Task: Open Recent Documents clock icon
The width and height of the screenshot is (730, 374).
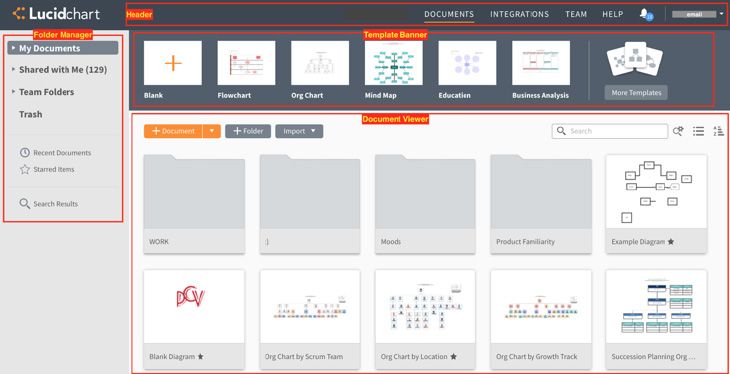Action: (25, 153)
